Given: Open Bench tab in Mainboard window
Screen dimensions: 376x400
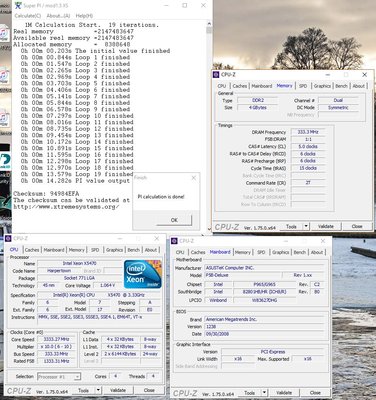Looking at the screenshot, I should (x=300, y=252).
